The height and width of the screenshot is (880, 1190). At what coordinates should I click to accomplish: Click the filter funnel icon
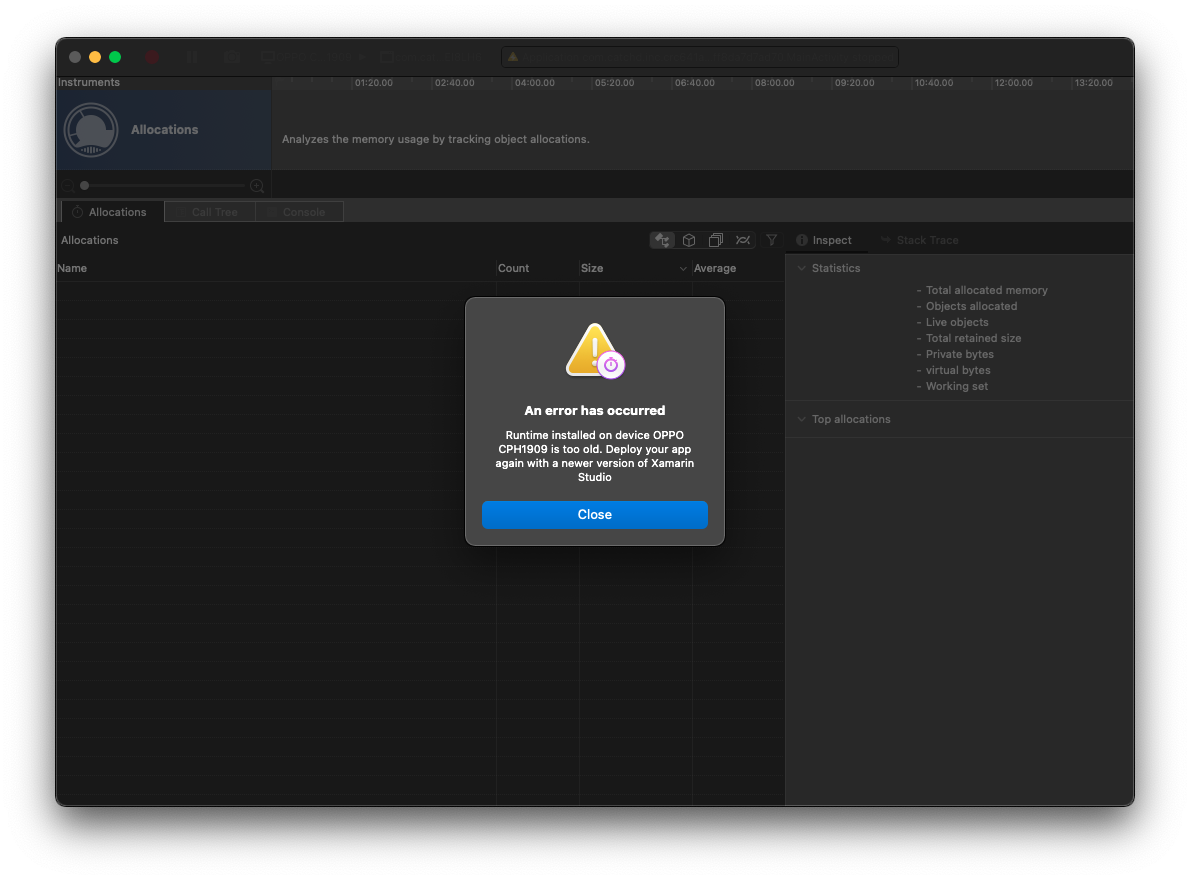point(771,240)
